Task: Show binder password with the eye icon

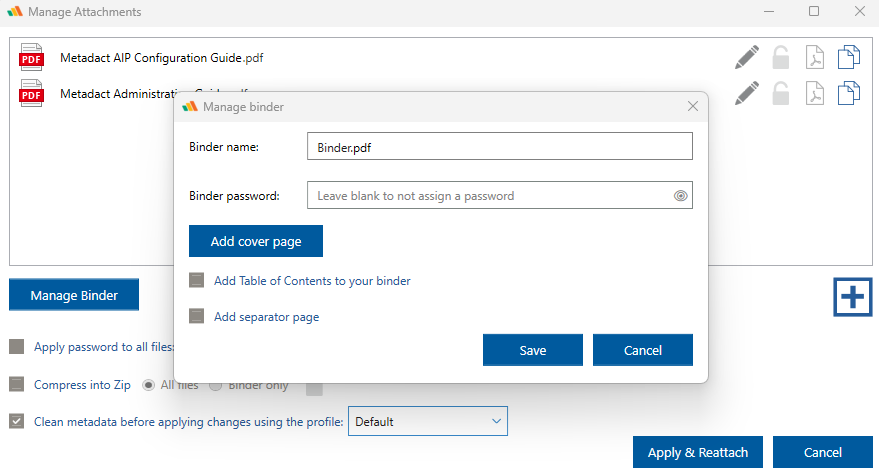Action: (681, 196)
